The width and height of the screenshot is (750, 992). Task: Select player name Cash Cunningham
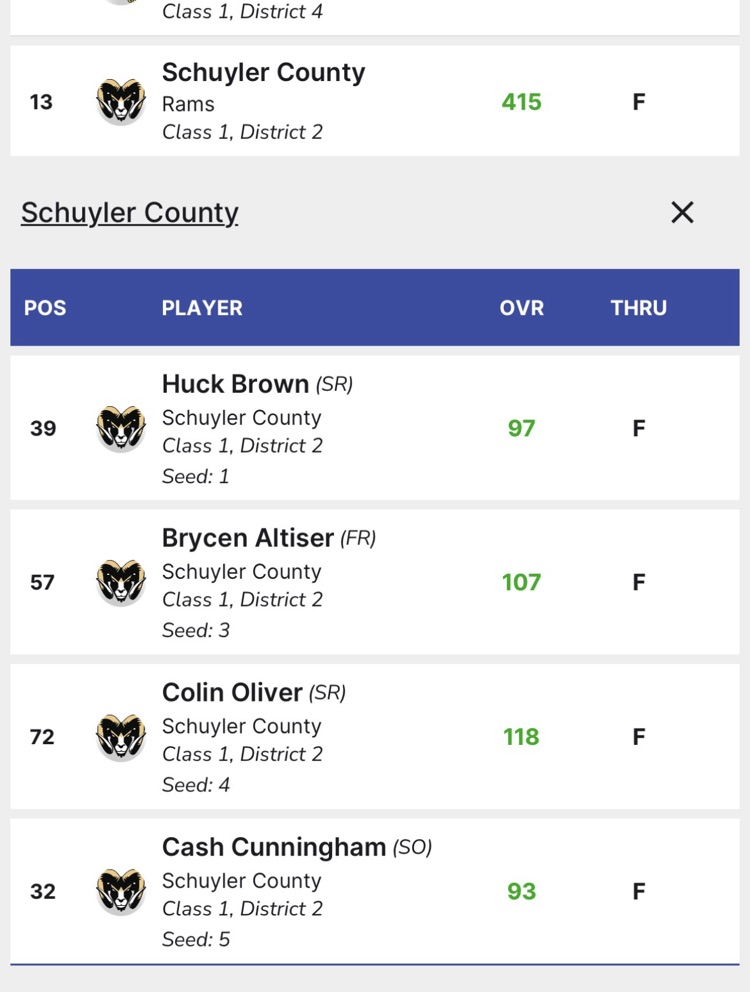(x=274, y=847)
